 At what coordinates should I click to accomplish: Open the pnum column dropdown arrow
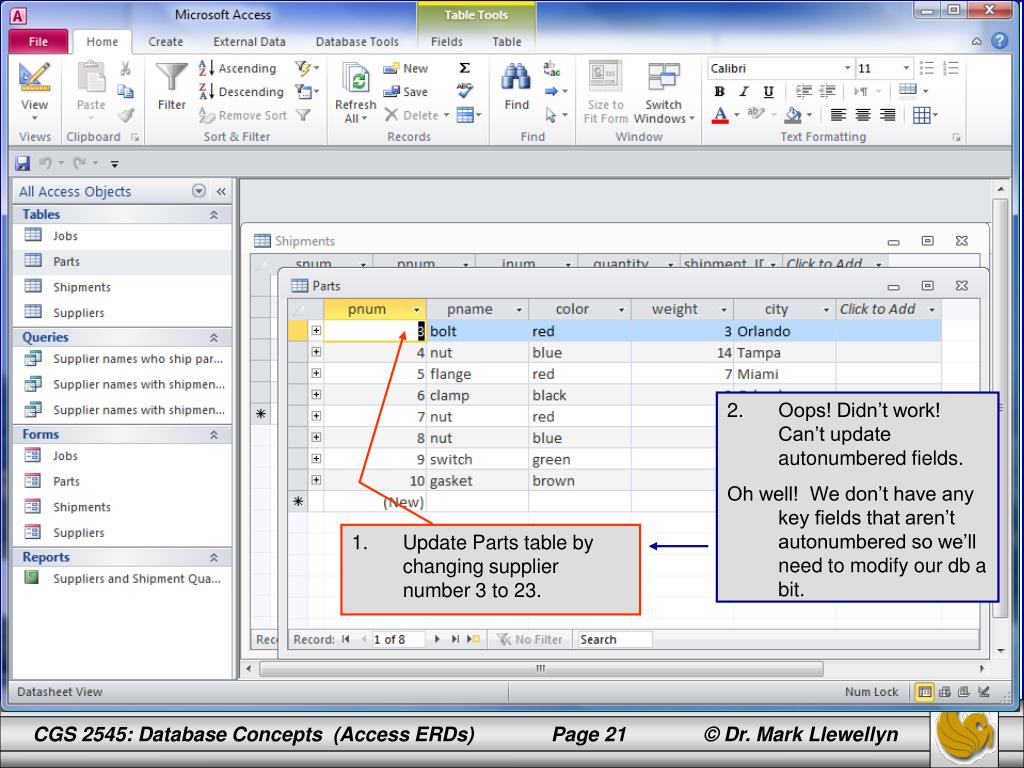coord(417,310)
